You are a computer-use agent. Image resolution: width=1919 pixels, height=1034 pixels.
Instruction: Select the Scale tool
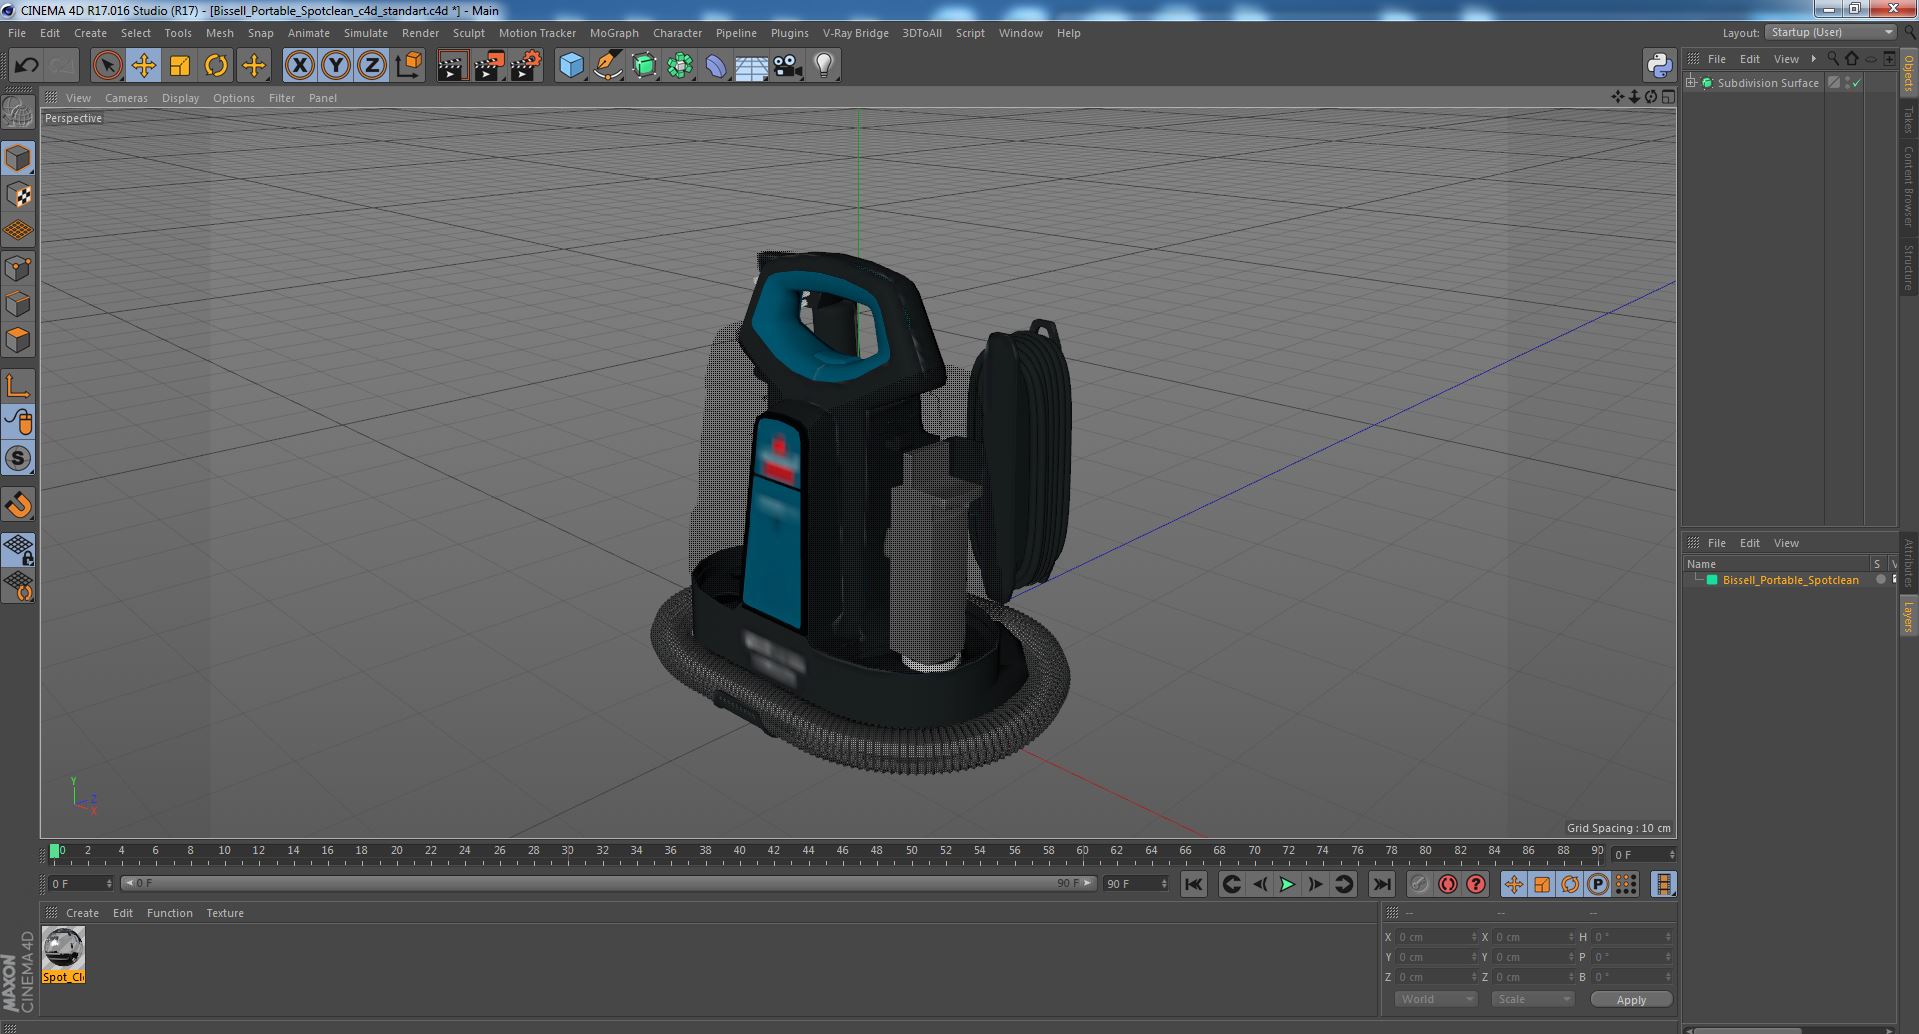click(x=180, y=66)
